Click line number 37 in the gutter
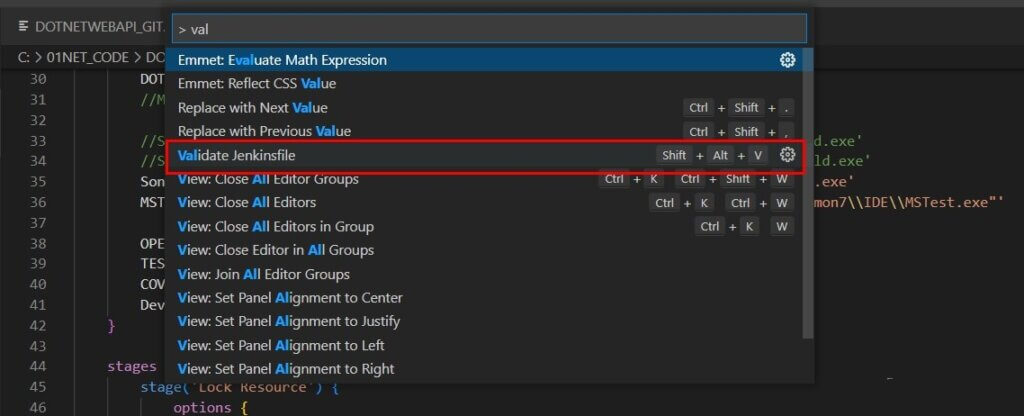The width and height of the screenshot is (1024, 416). (39, 223)
